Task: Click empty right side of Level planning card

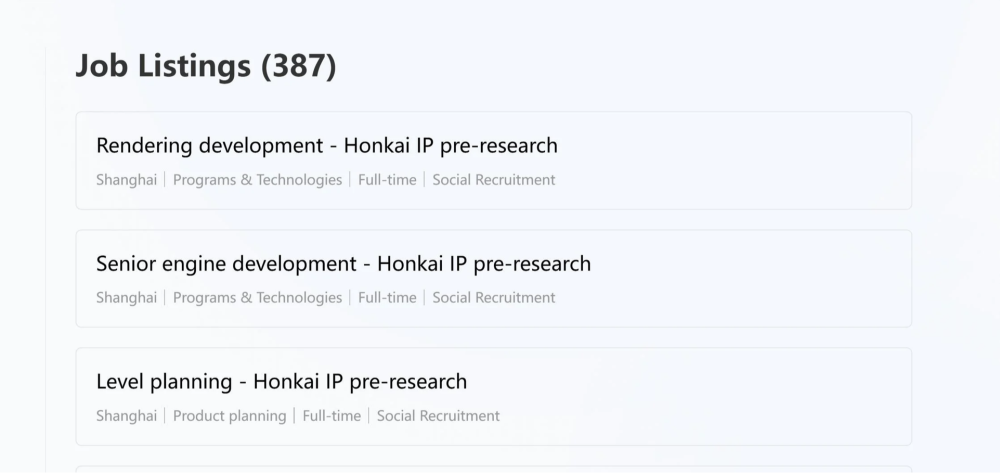Action: pyautogui.click(x=780, y=396)
